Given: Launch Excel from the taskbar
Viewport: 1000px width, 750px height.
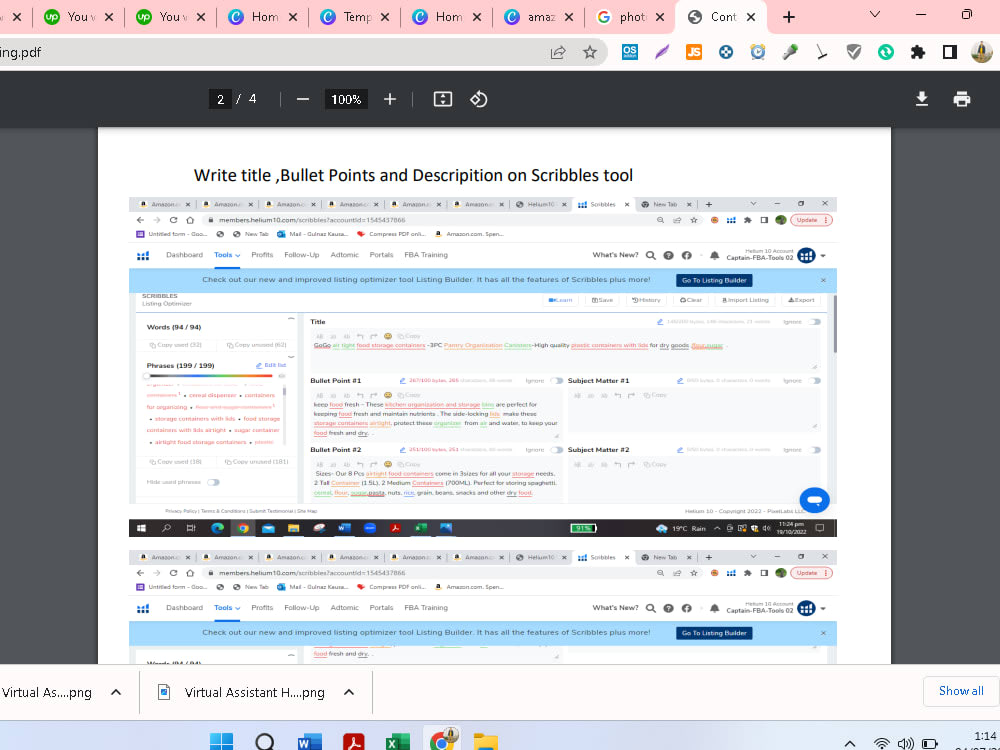Looking at the screenshot, I should 397,743.
